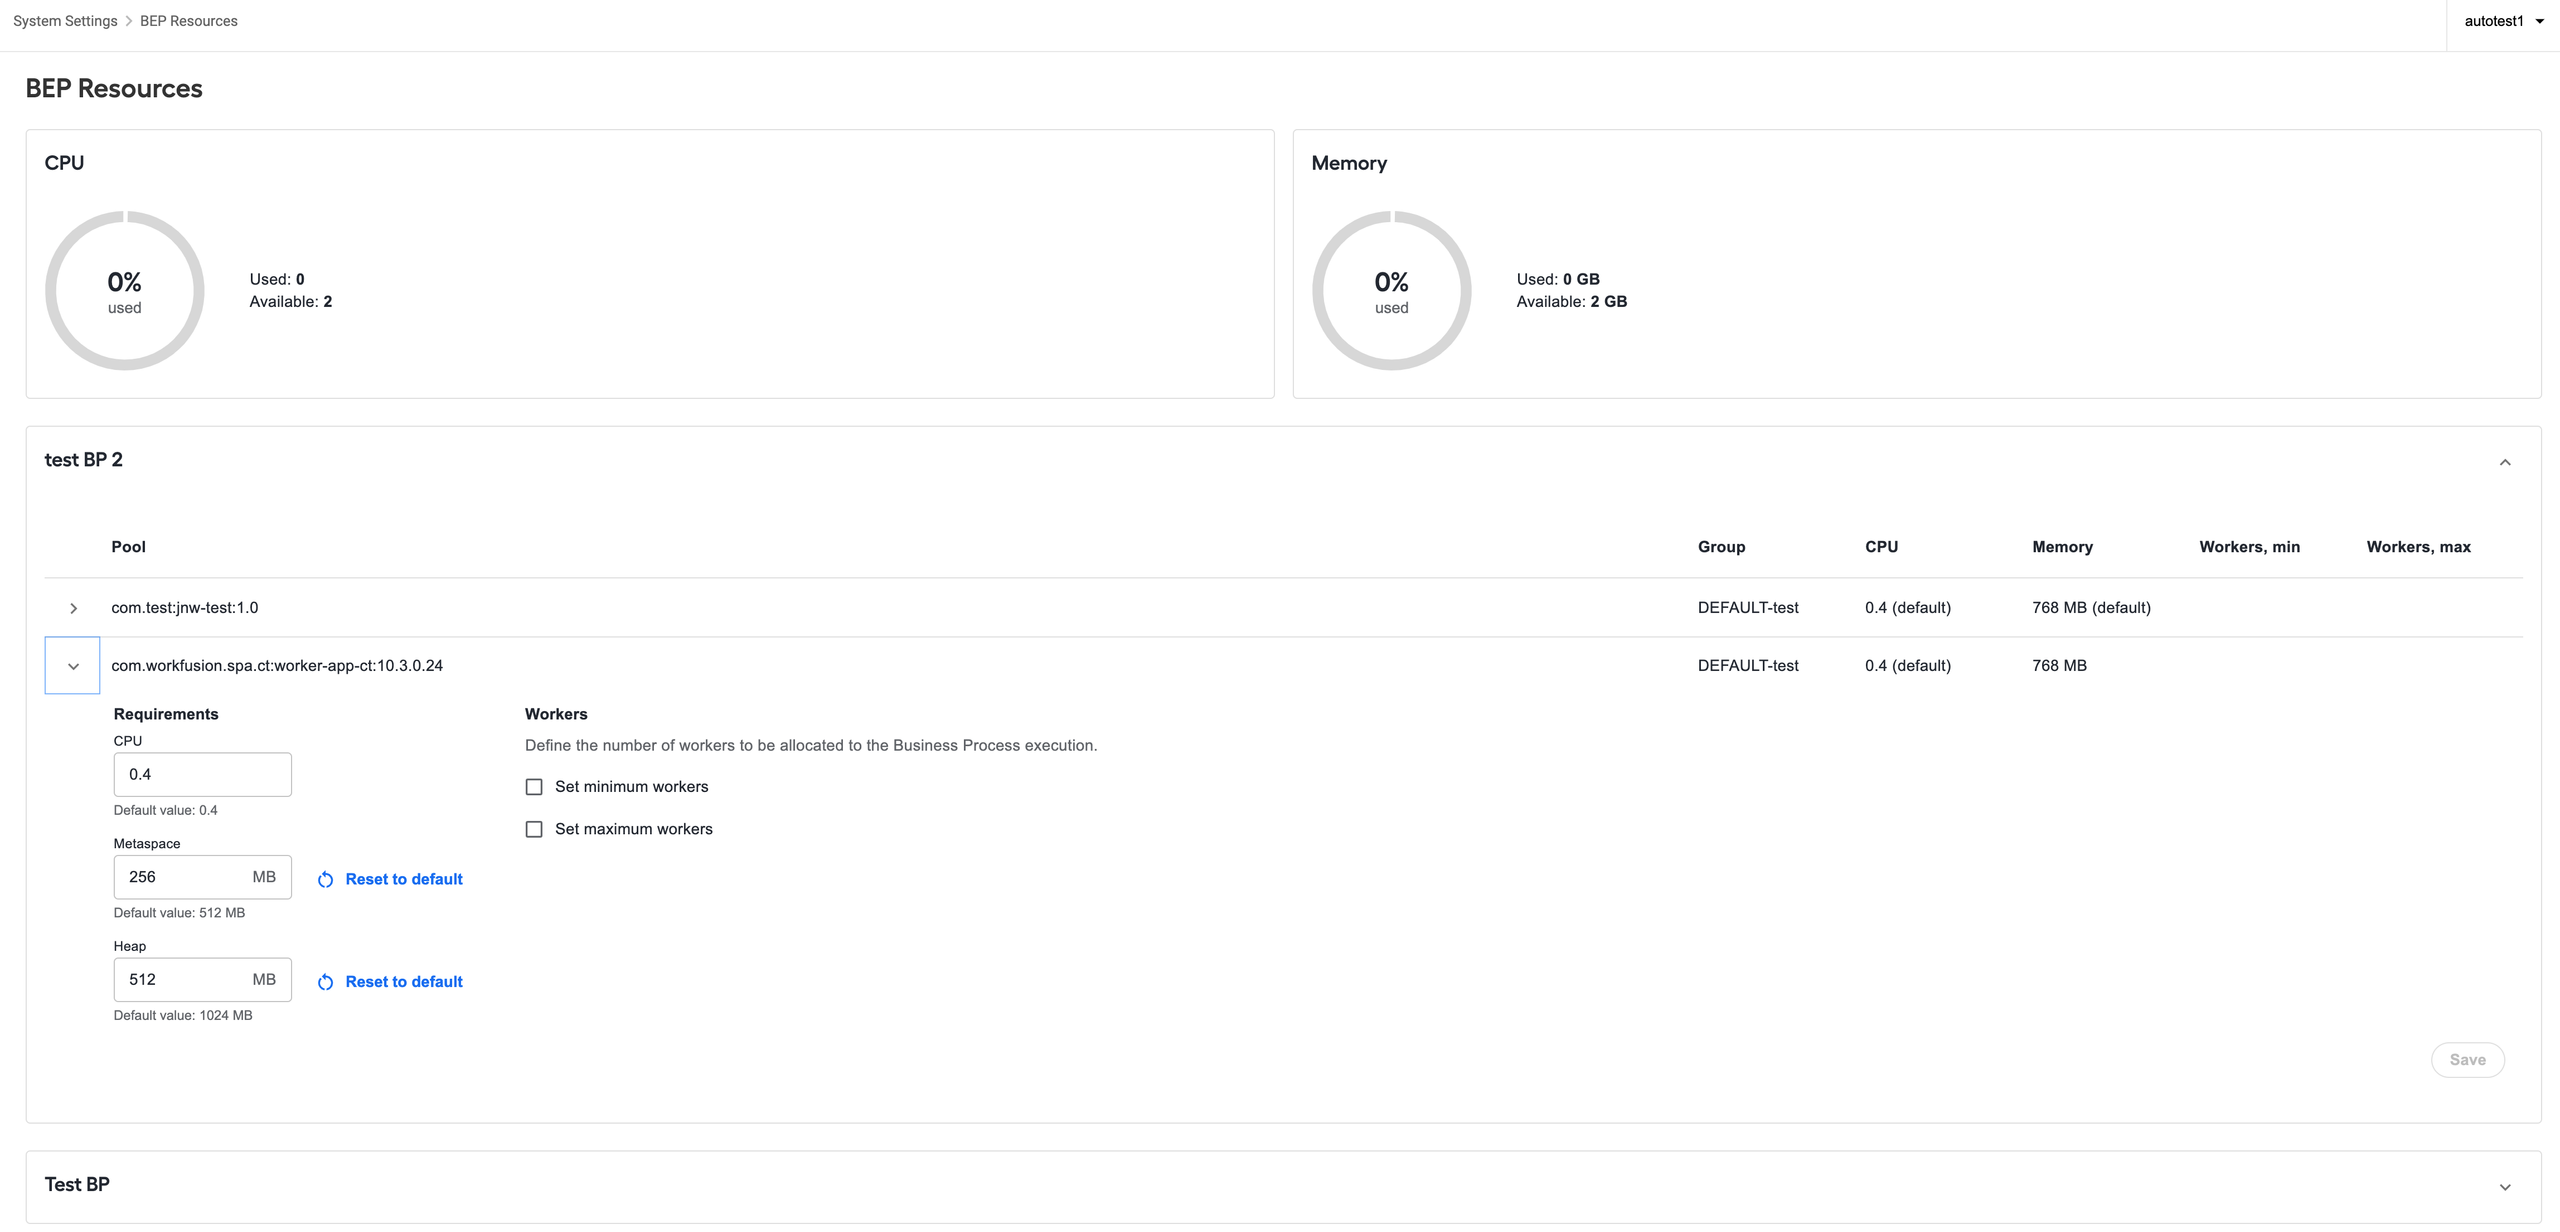The image size is (2560, 1232).
Task: Click the Save button
Action: point(2467,1060)
